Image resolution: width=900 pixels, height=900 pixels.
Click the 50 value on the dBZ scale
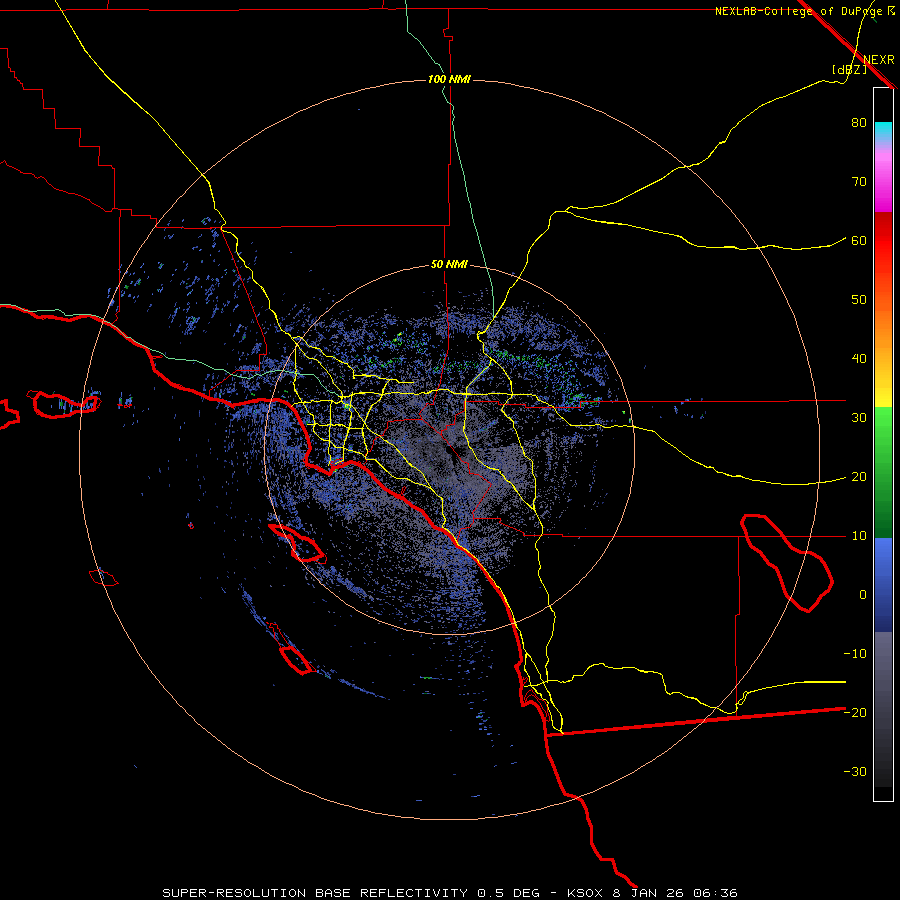(x=859, y=300)
